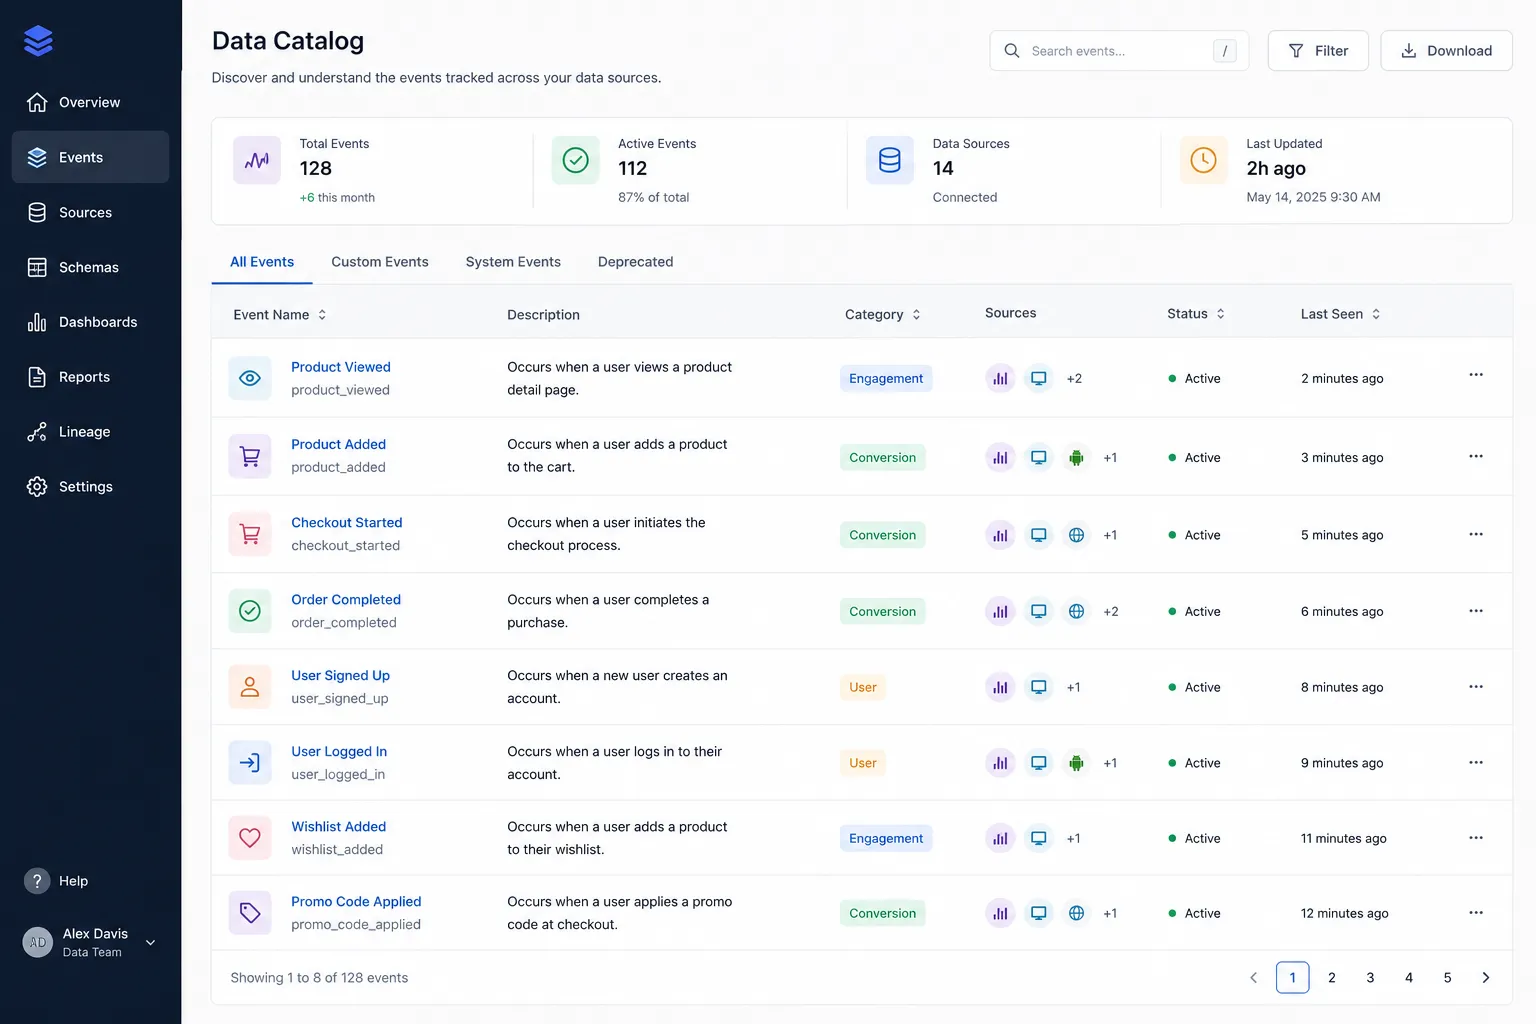Click the checkmark icon for Order Completed
The image size is (1536, 1024).
tap(250, 611)
